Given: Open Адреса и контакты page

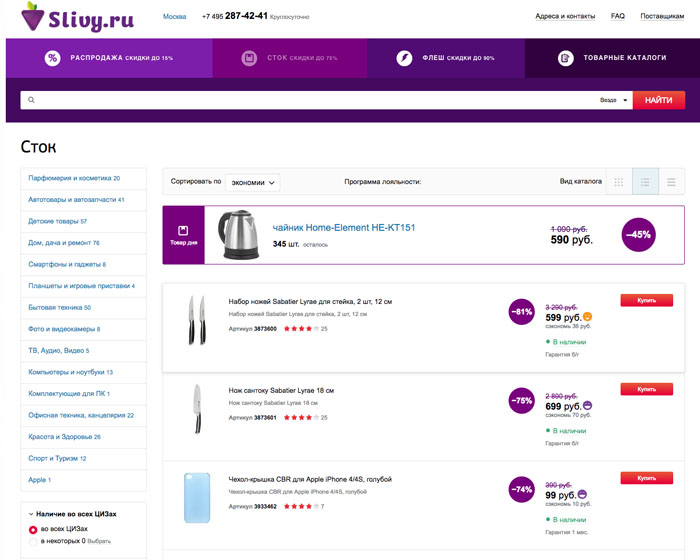Looking at the screenshot, I should pos(565,16).
